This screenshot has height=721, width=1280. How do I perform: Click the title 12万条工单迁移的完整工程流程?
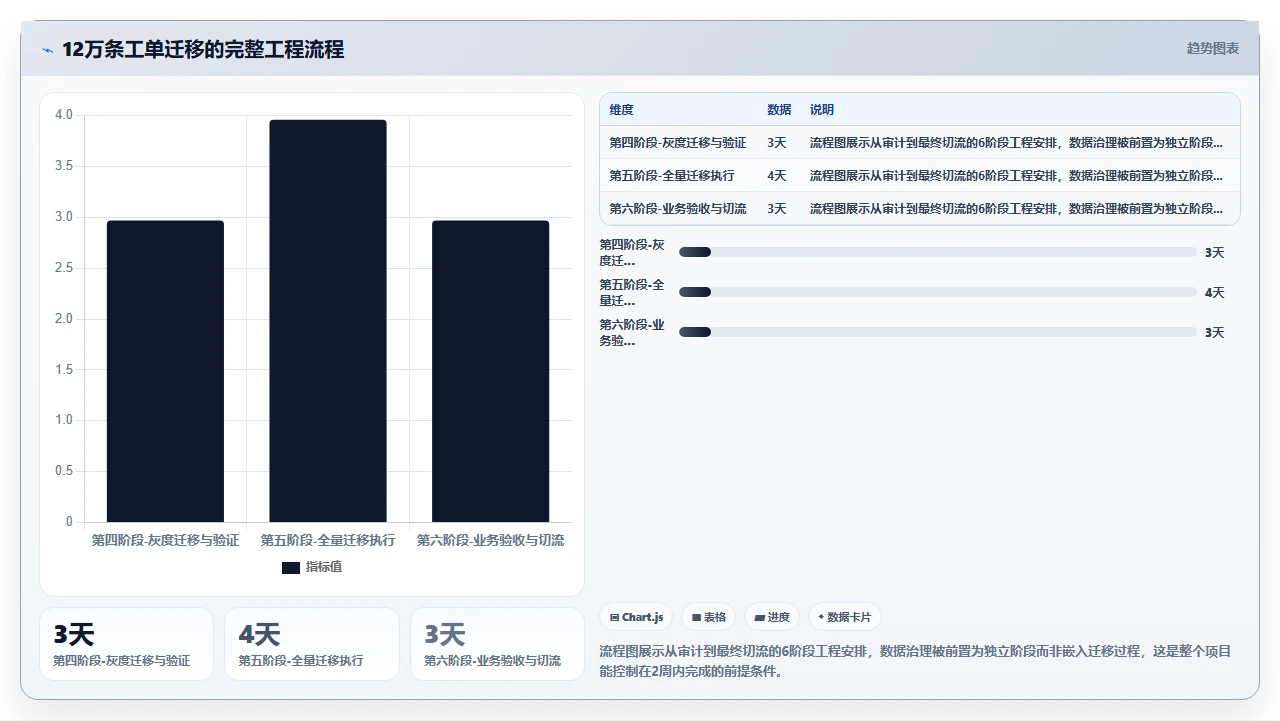(203, 50)
